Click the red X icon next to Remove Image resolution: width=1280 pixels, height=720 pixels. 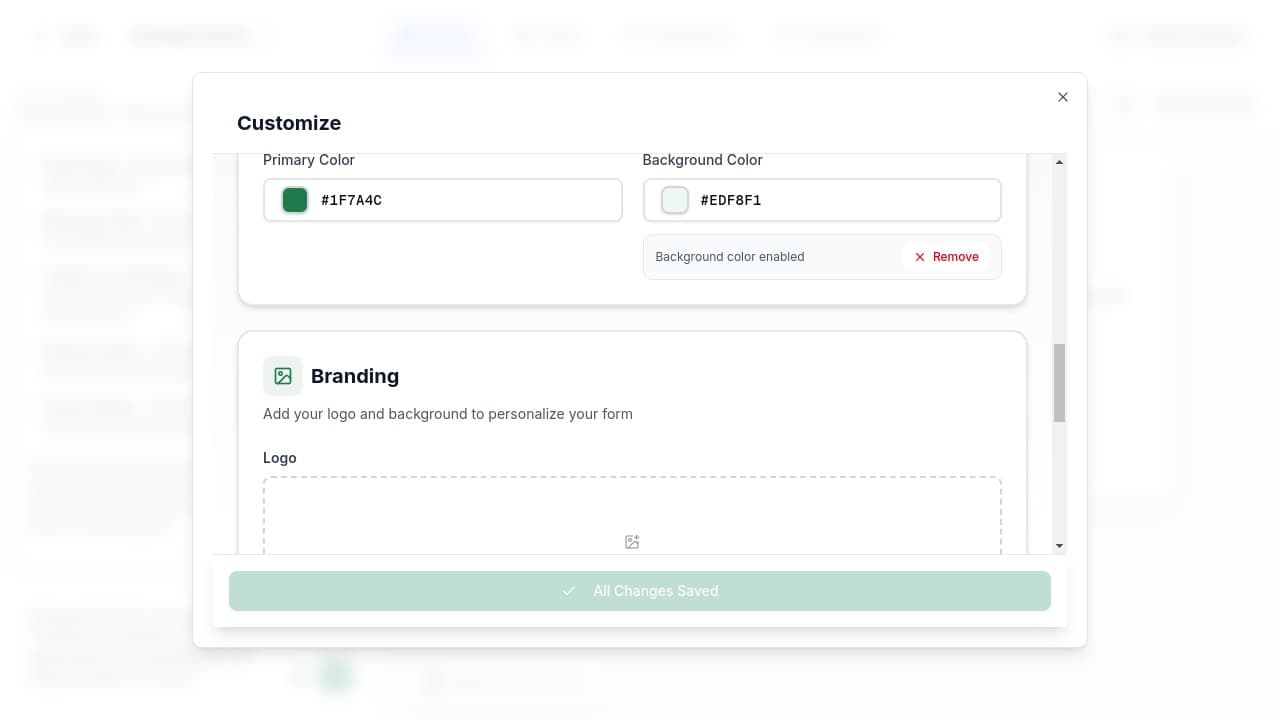click(x=919, y=257)
